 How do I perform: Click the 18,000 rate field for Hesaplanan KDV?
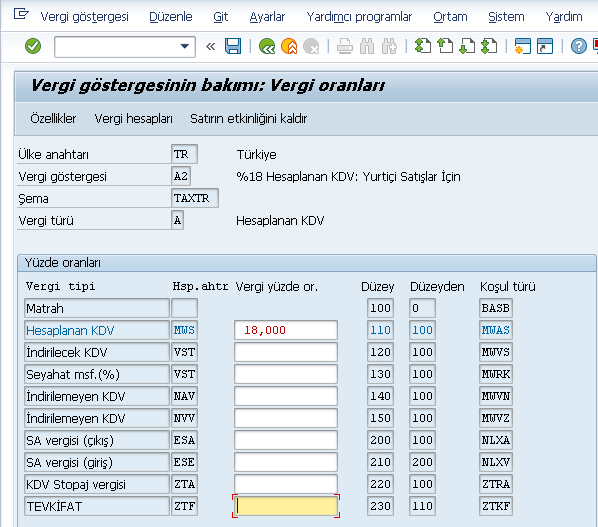click(x=286, y=330)
